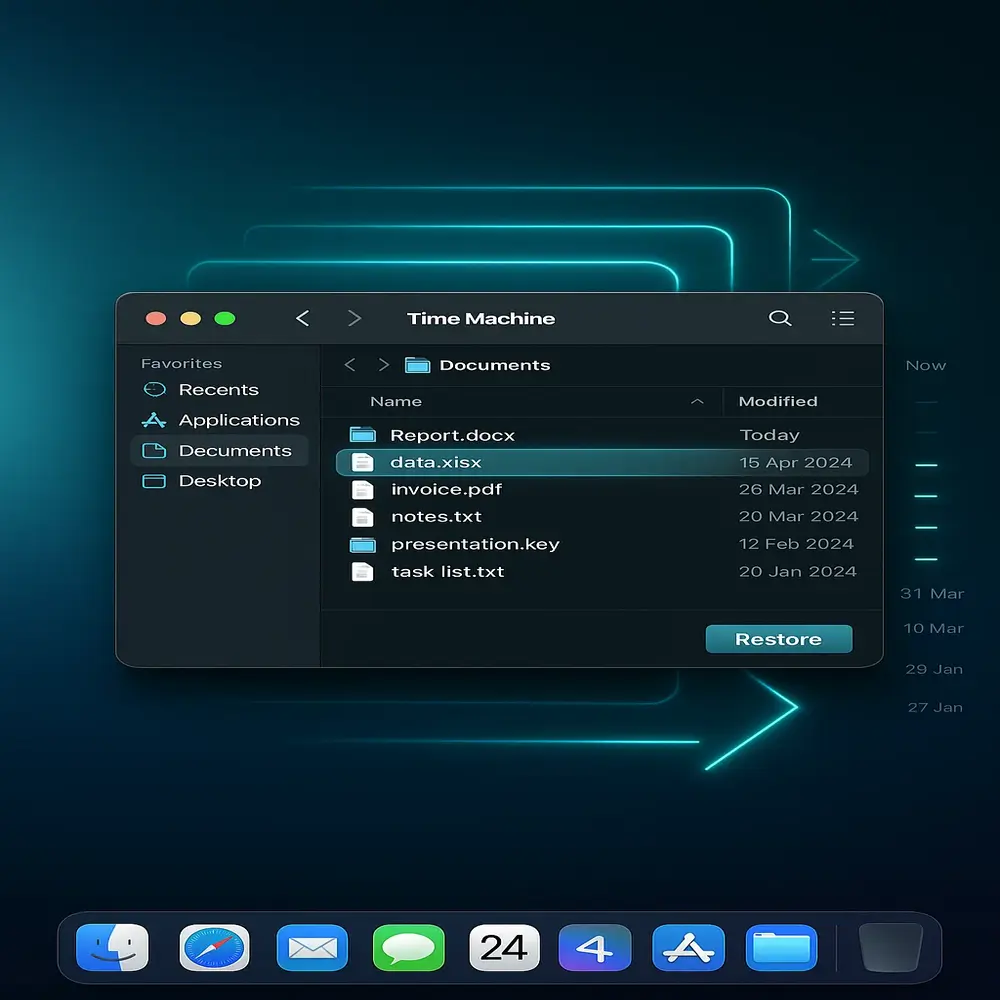Sort by the Name column header
Viewport: 1000px width, 1000px height.
point(396,401)
